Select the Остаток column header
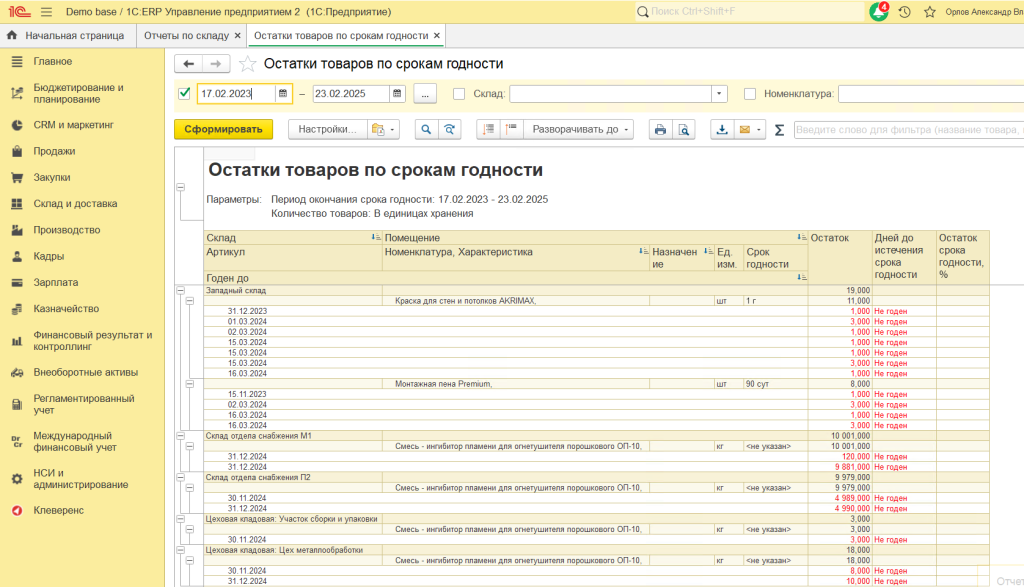 (x=840, y=257)
